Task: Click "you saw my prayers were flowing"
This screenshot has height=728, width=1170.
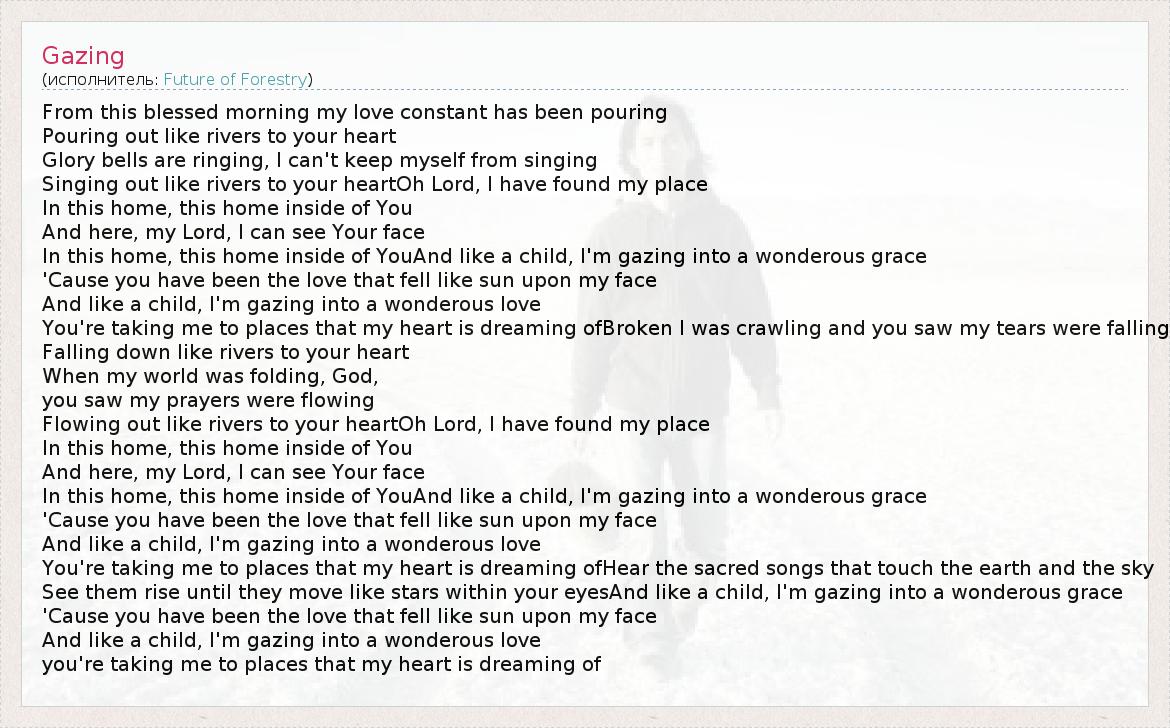Action: (x=208, y=400)
